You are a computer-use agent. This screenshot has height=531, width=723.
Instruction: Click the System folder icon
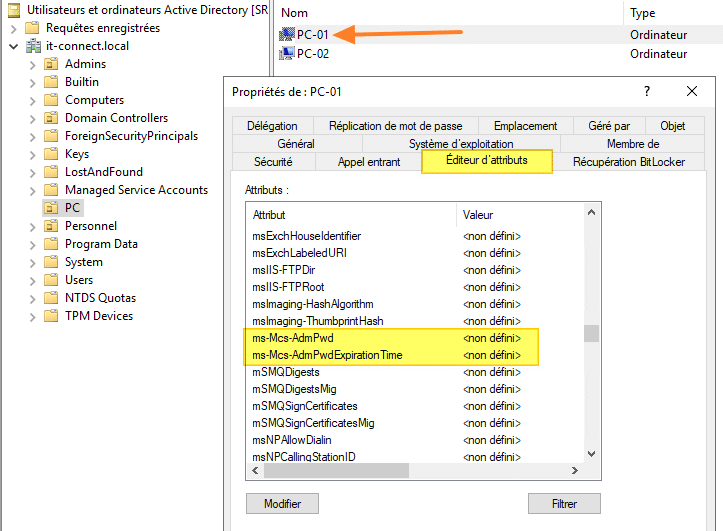pos(51,261)
